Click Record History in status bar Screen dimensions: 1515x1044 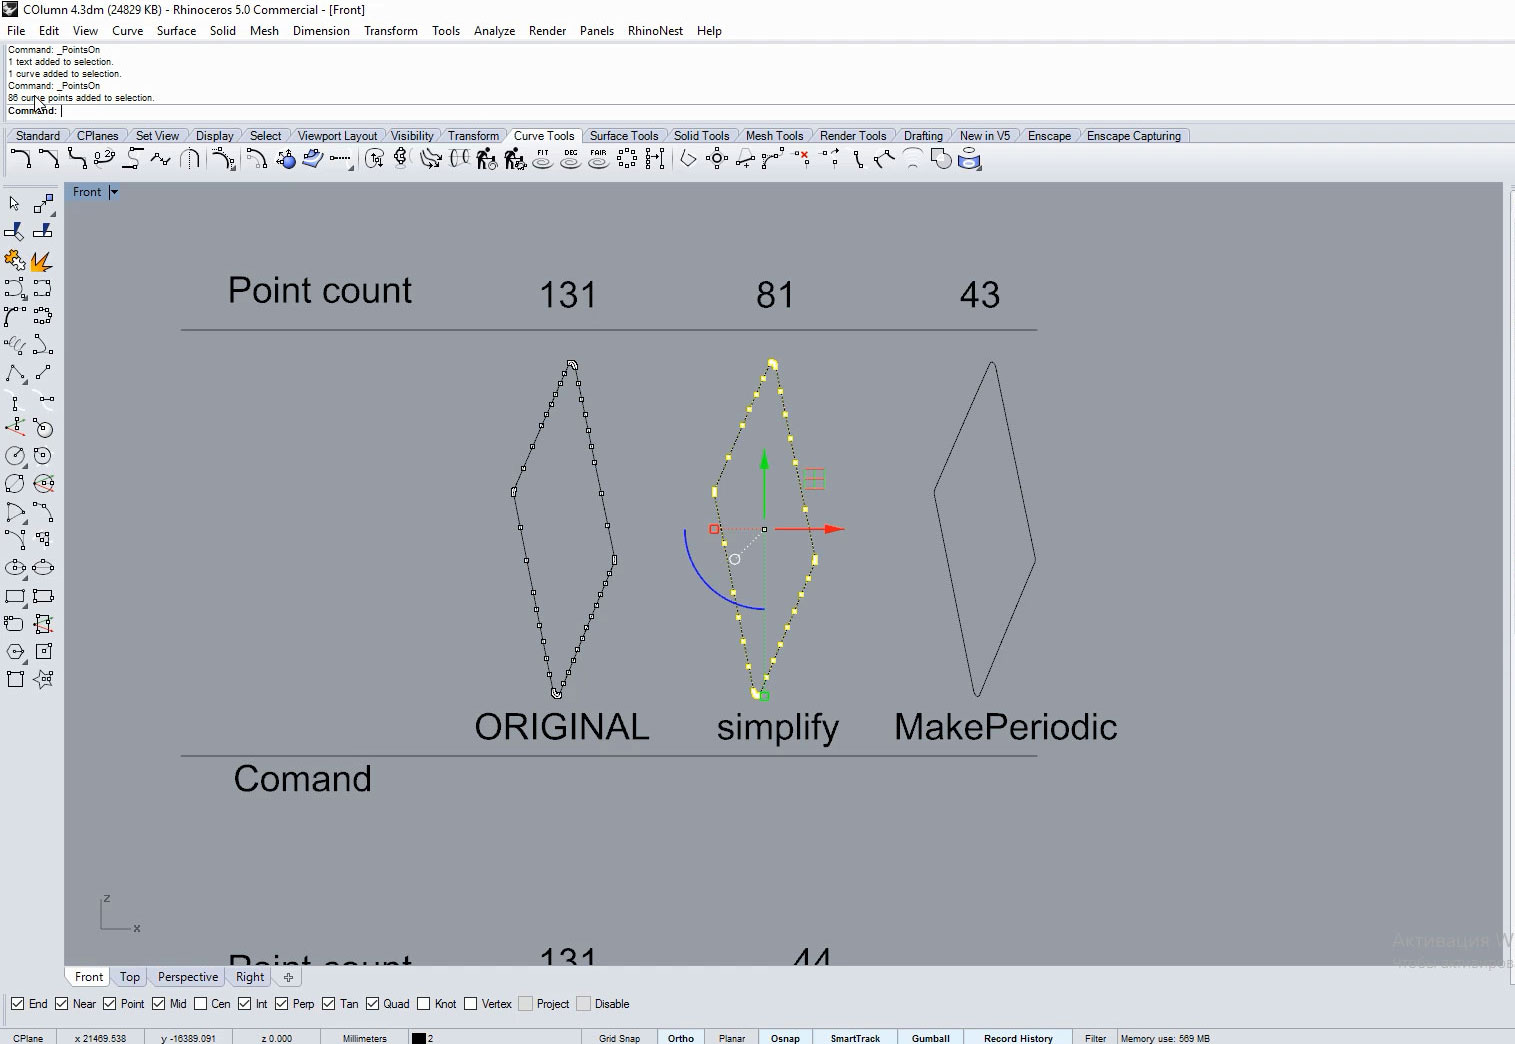click(x=1018, y=1038)
